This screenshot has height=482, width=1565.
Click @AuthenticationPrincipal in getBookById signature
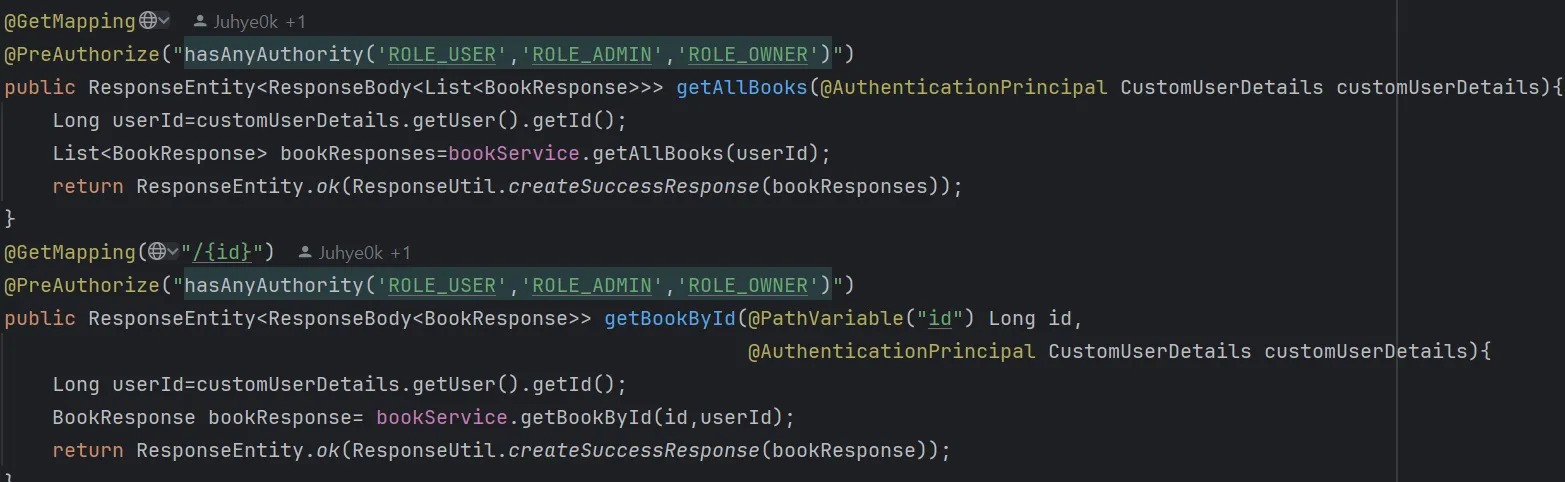pyautogui.click(x=892, y=351)
